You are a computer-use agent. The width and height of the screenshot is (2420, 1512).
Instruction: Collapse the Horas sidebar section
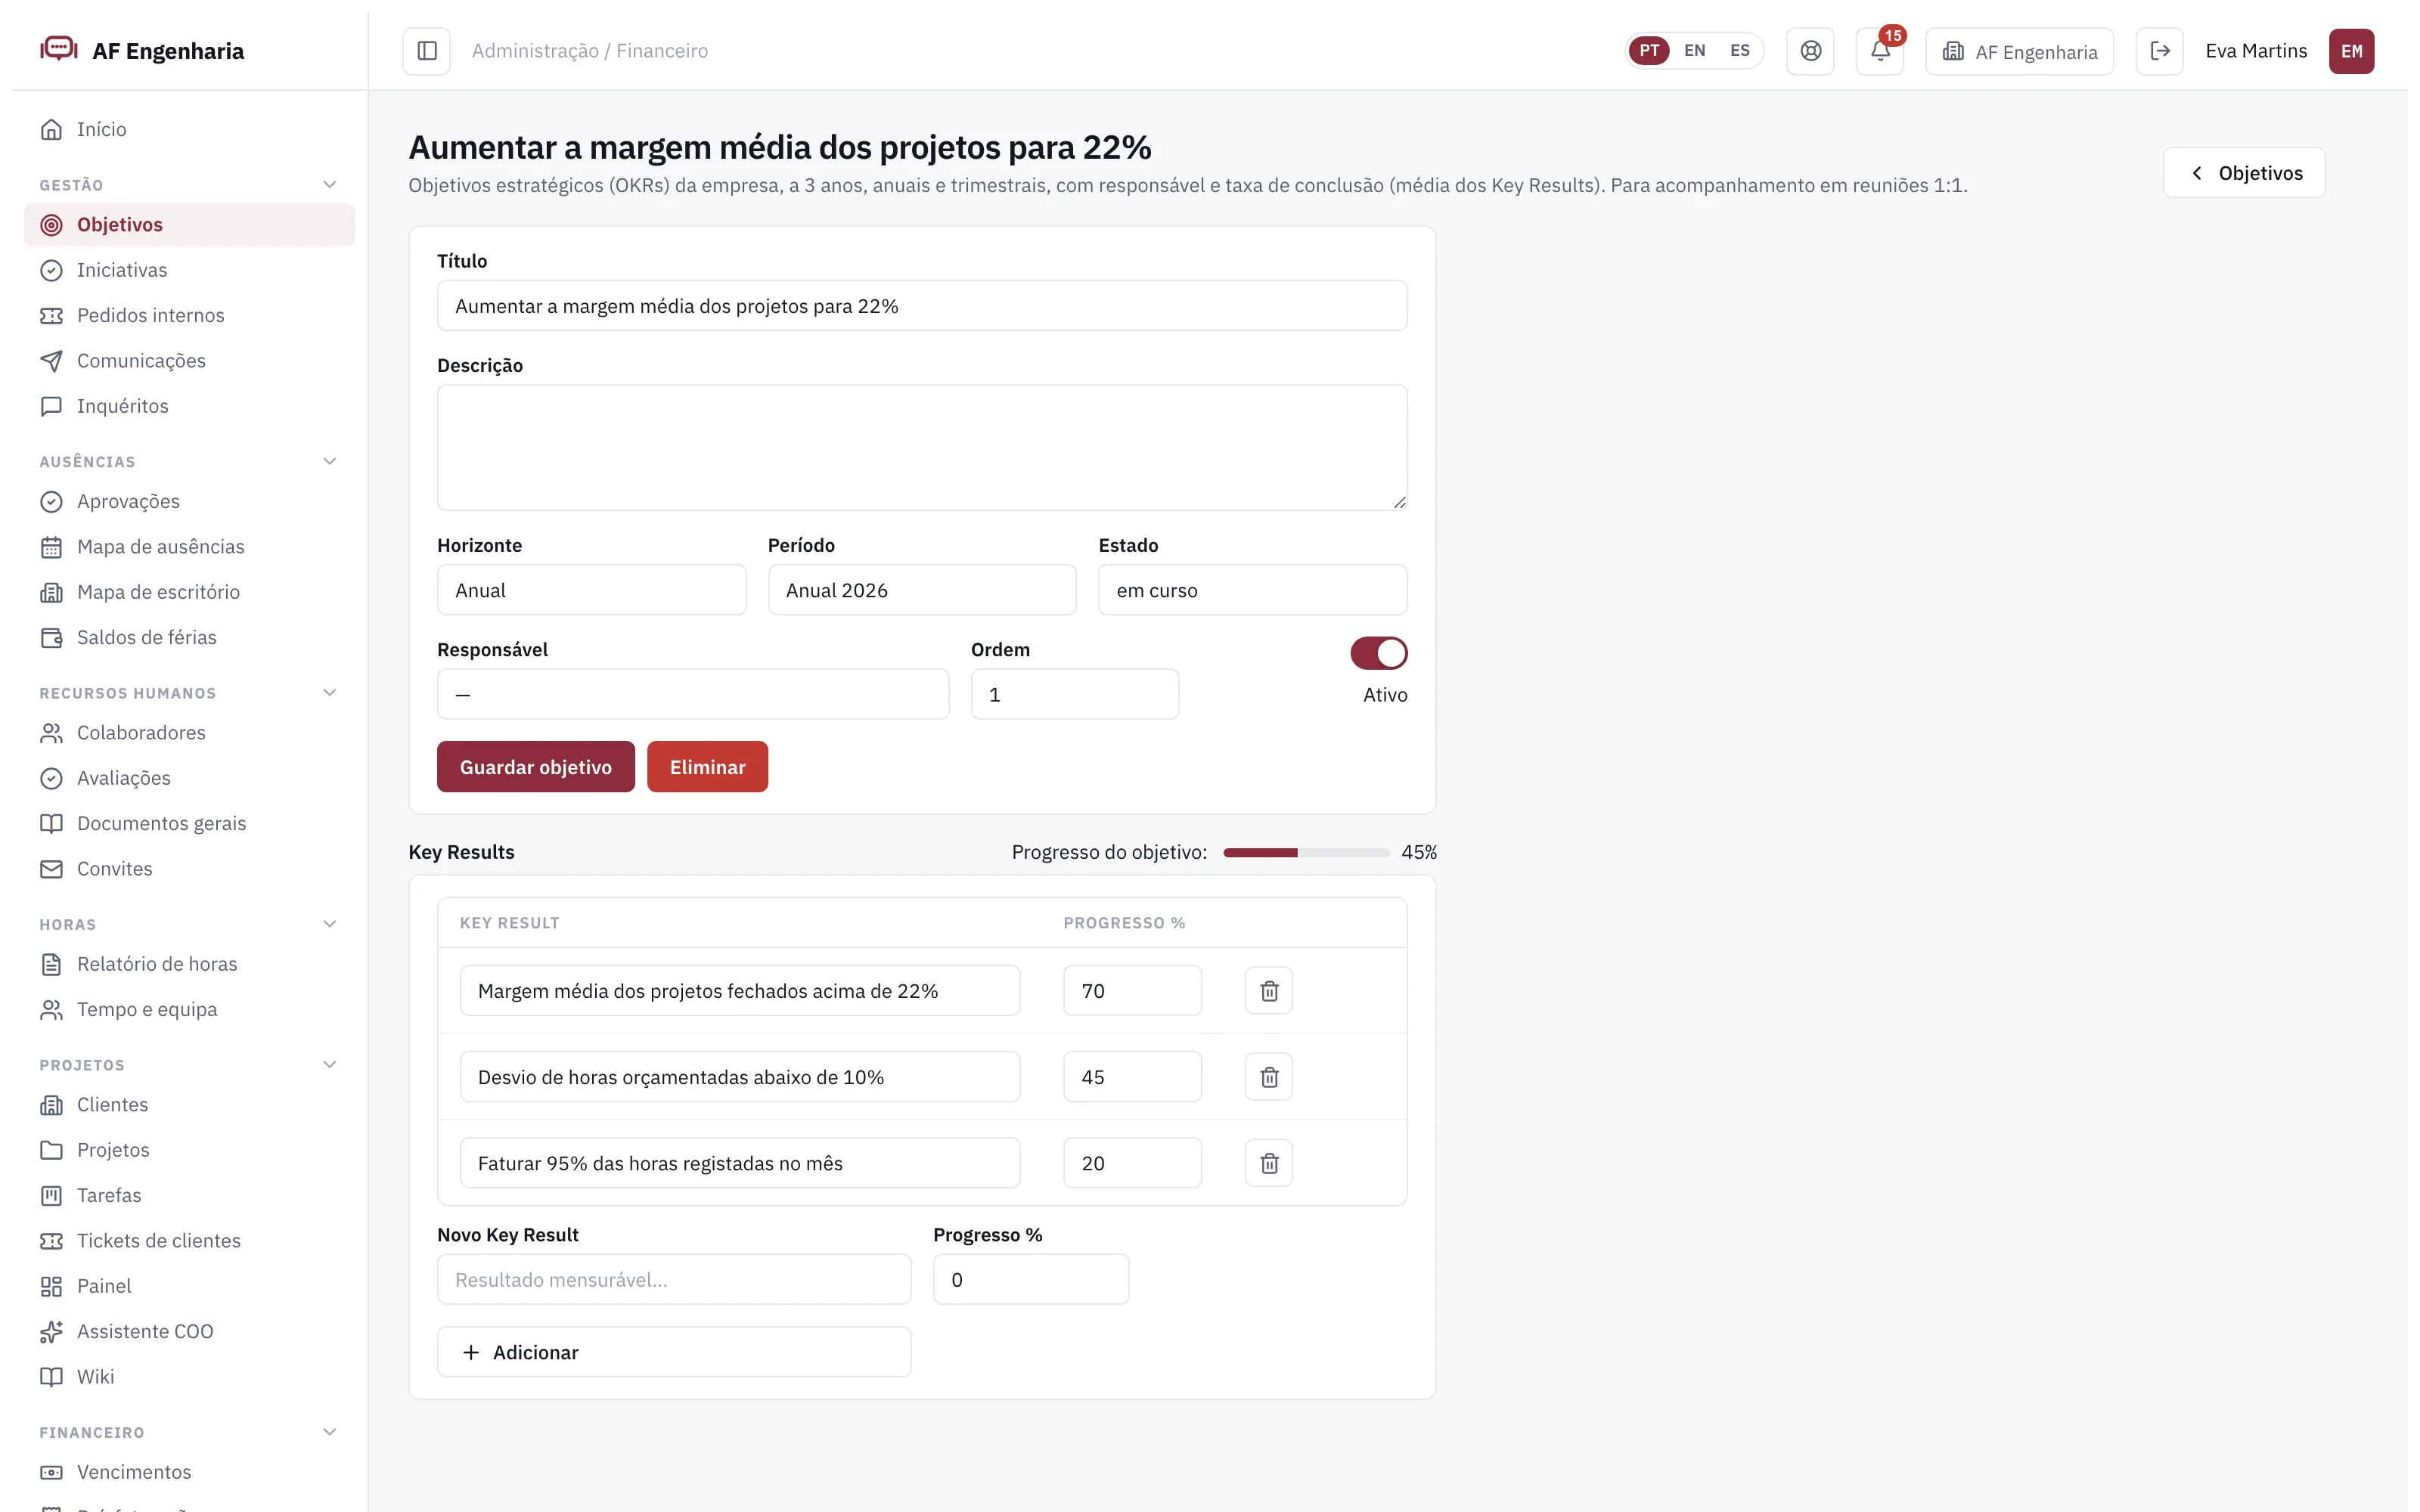pyautogui.click(x=330, y=924)
